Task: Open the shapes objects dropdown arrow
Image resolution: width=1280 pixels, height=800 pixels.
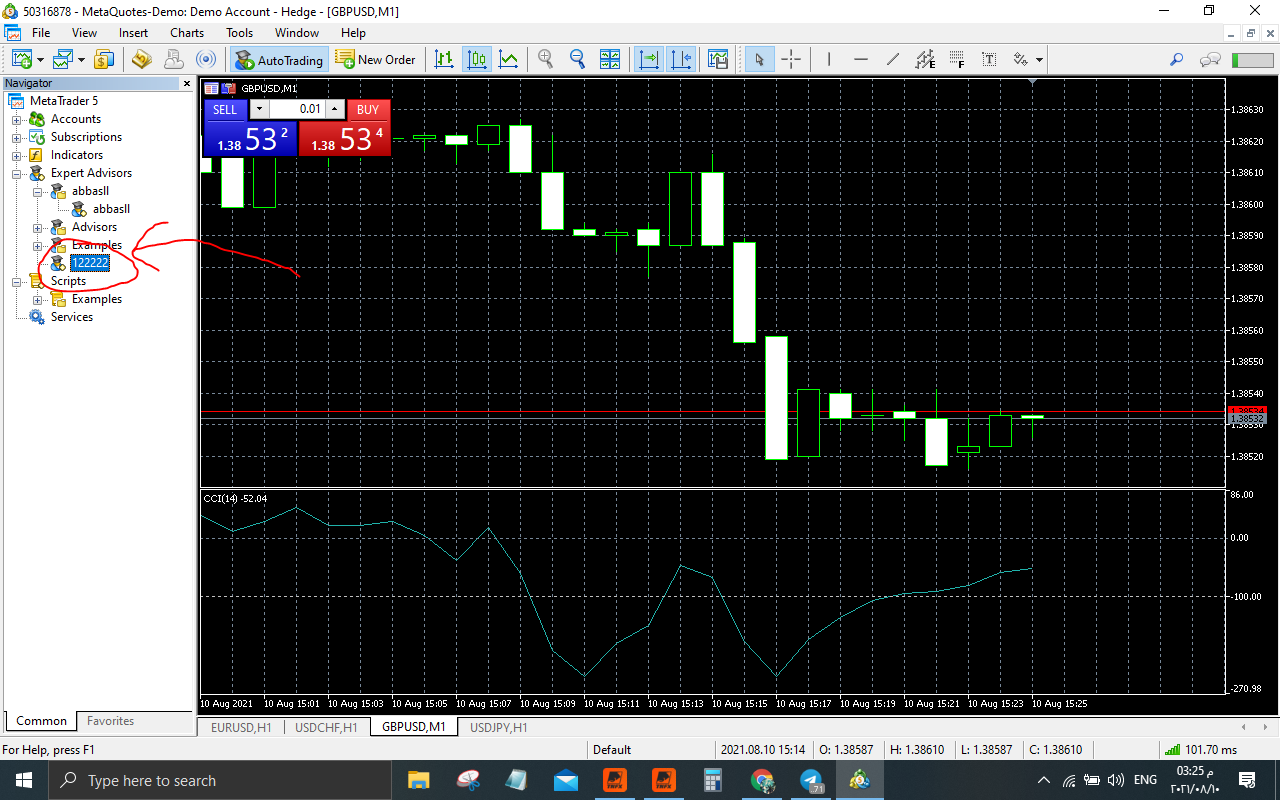Action: coord(1040,60)
